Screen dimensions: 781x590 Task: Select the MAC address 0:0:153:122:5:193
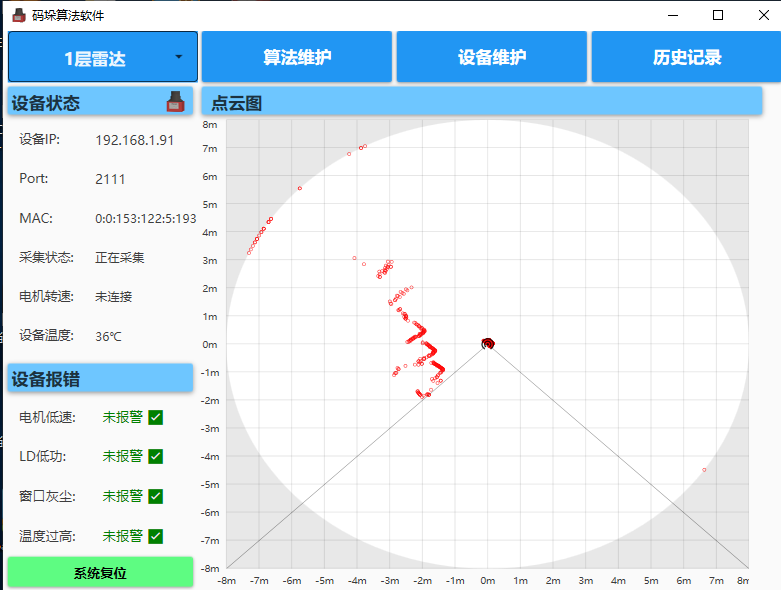pos(145,219)
